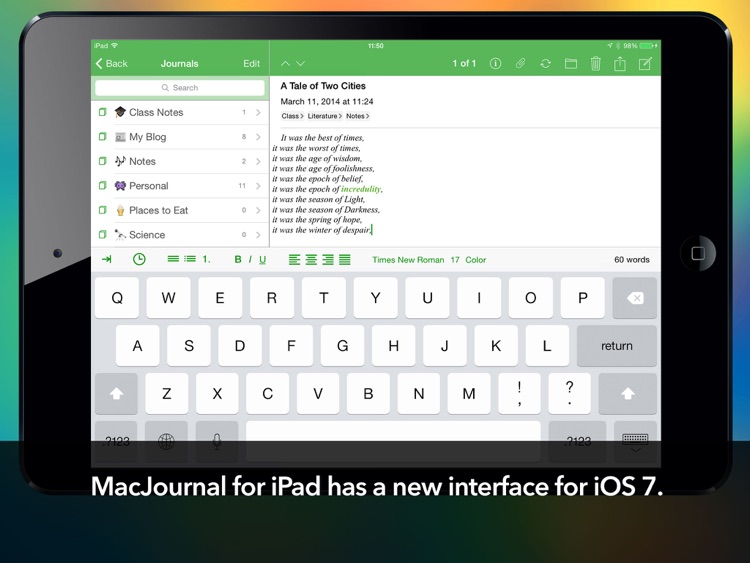The height and width of the screenshot is (563, 750).
Task: Go to next entry with down arrow
Action: coord(300,64)
